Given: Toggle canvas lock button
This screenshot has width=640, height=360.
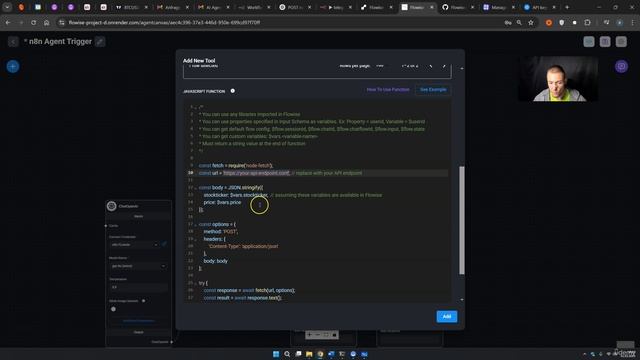Looking at the screenshot, I should (x=334, y=335).
